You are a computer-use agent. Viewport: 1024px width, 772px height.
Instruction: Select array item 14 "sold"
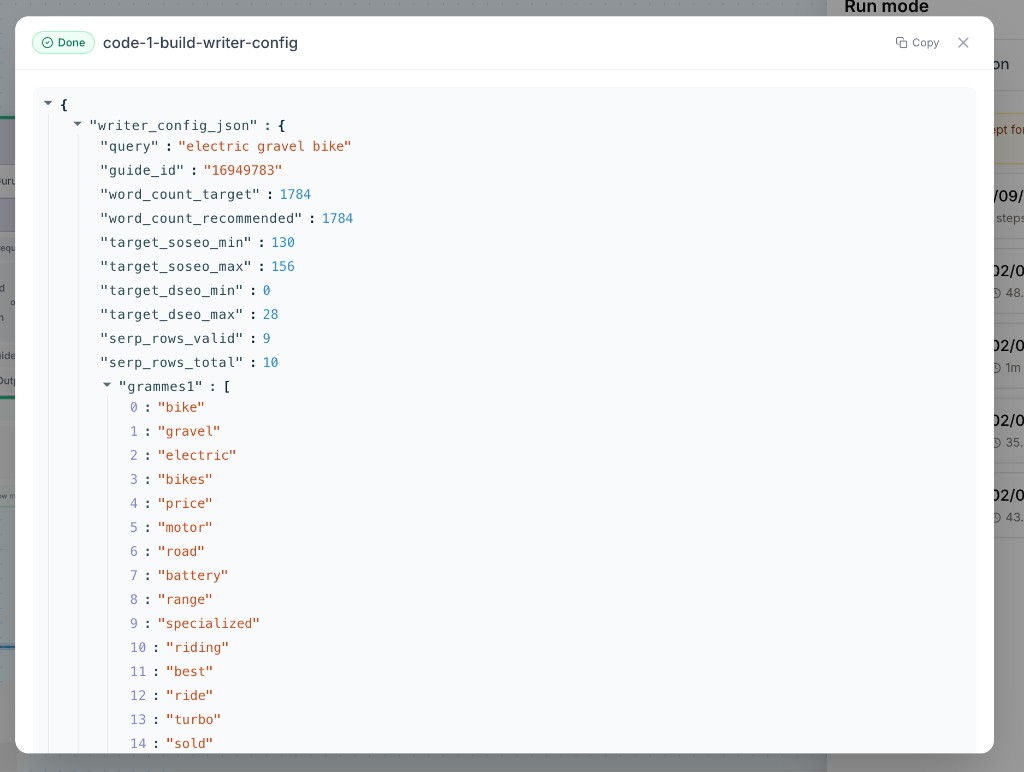189,744
